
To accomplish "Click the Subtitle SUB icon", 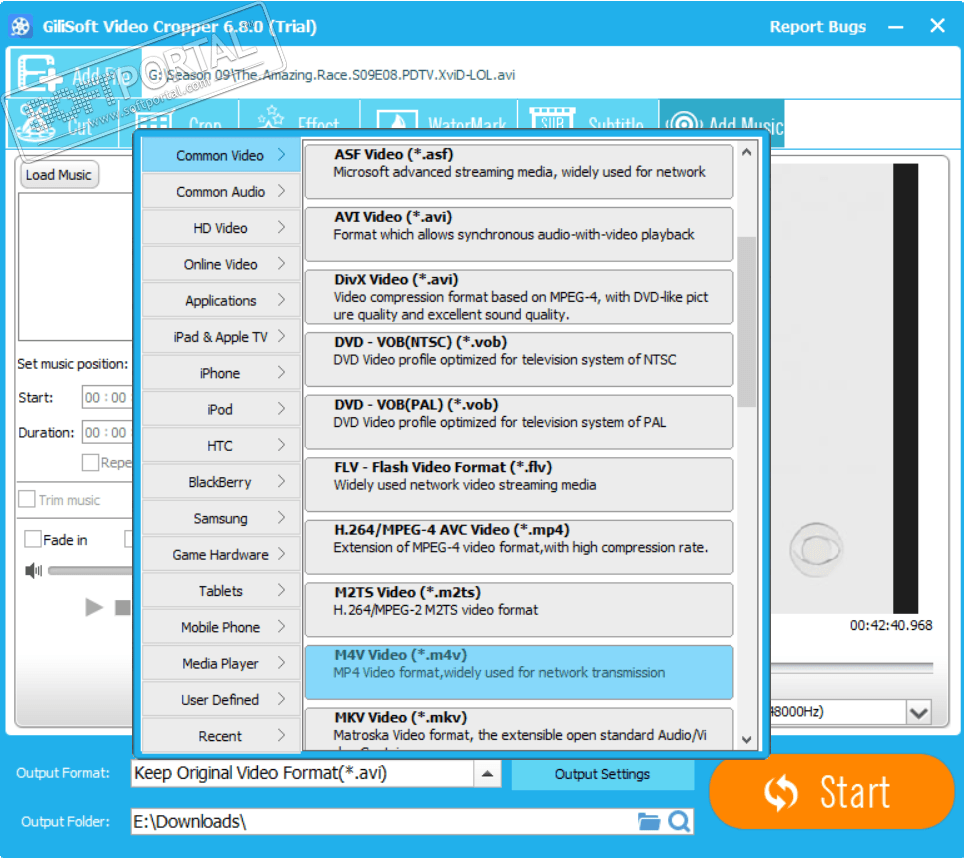I will click(x=552, y=119).
